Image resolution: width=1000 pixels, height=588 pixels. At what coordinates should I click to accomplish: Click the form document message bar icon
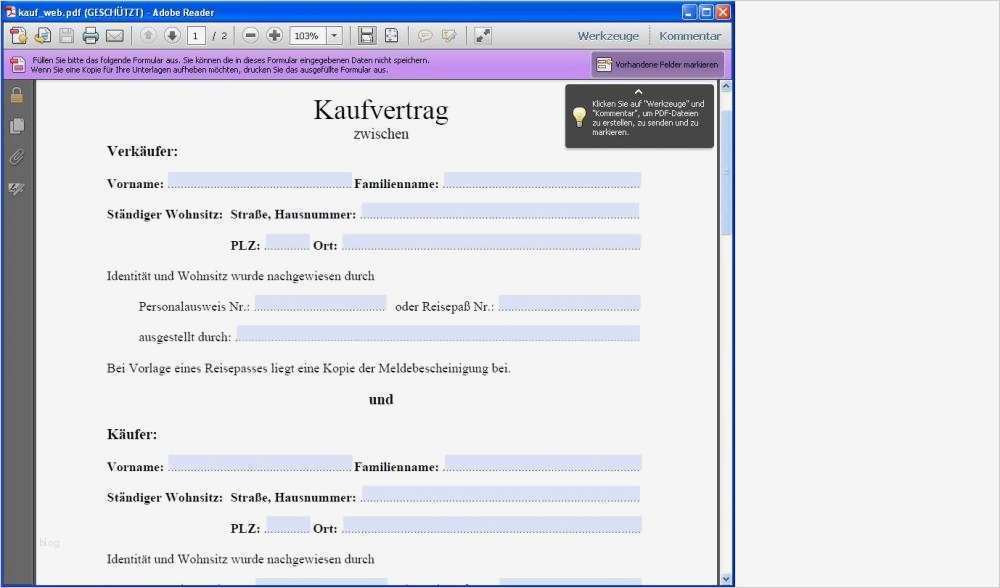click(18, 64)
